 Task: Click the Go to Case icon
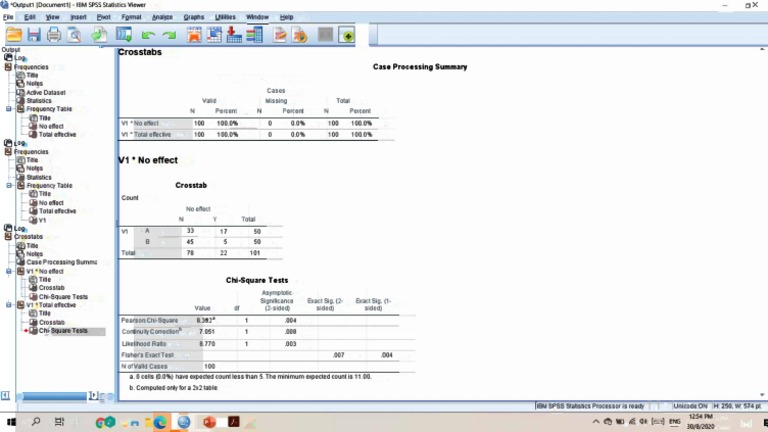click(x=214, y=35)
